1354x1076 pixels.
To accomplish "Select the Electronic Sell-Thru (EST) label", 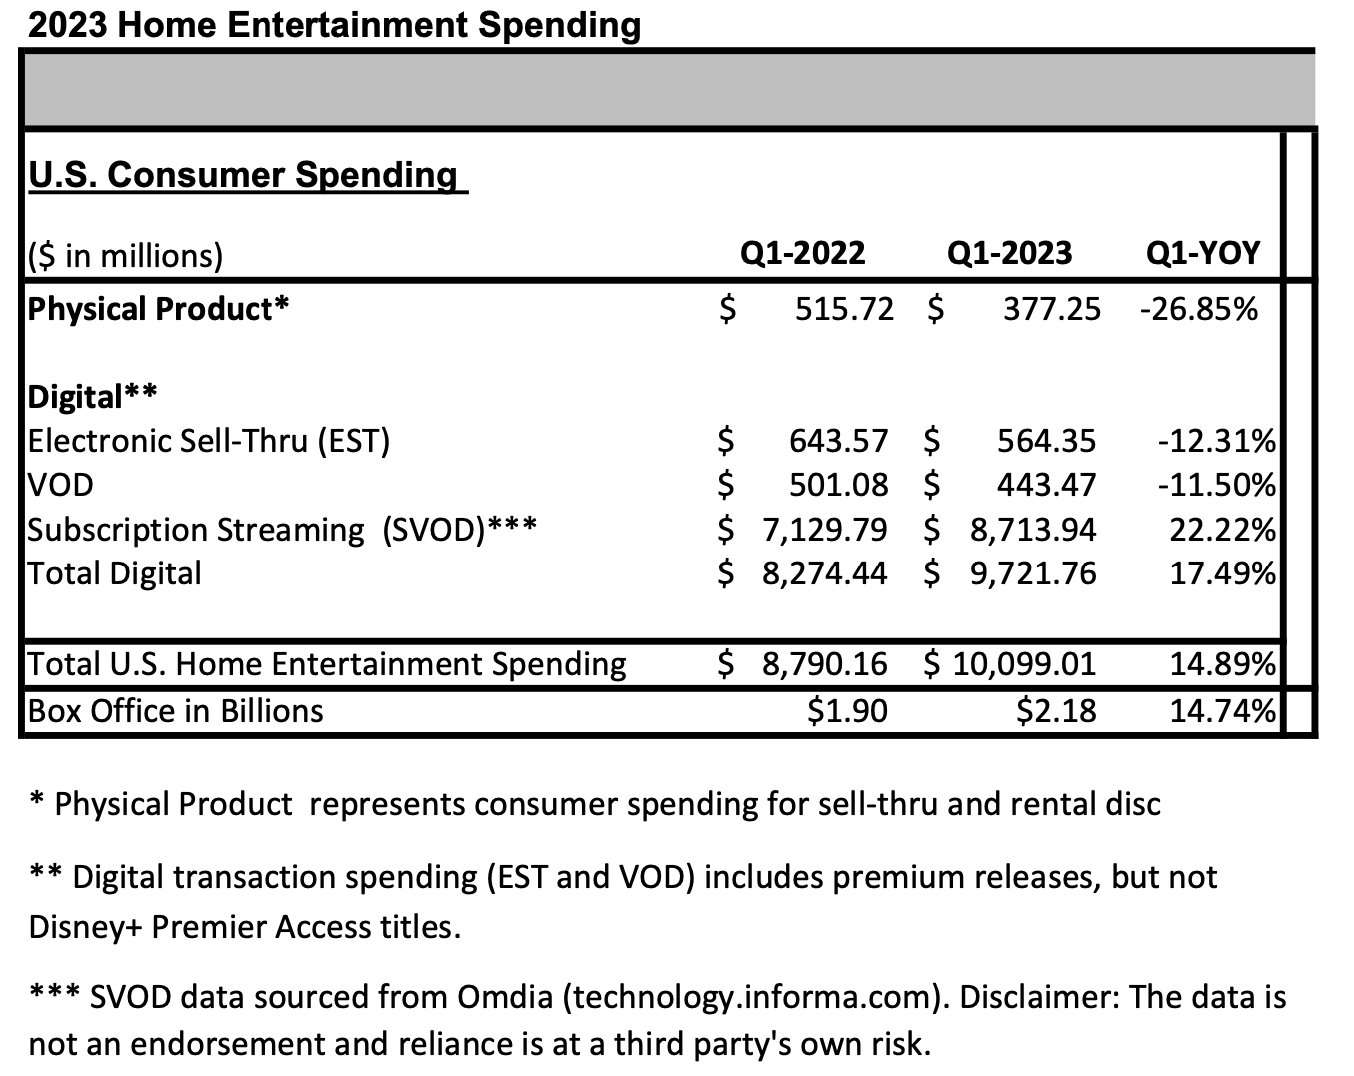I will (209, 441).
